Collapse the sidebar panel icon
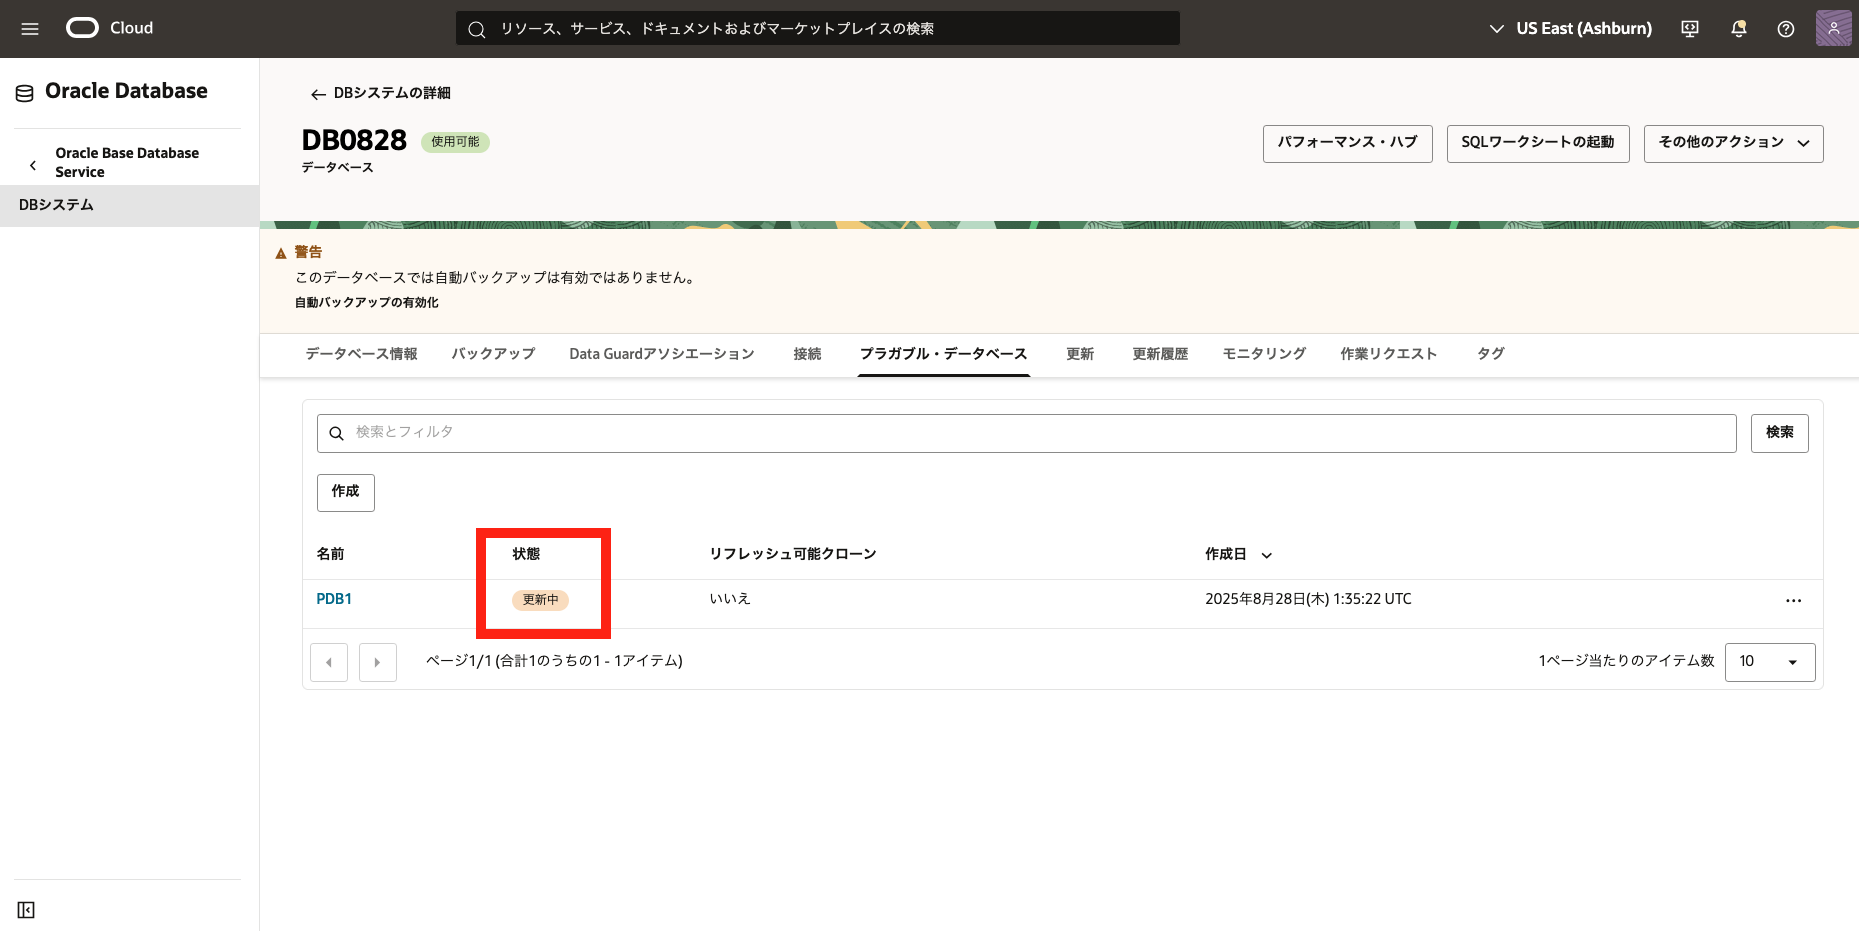Image resolution: width=1859 pixels, height=931 pixels. click(x=26, y=910)
